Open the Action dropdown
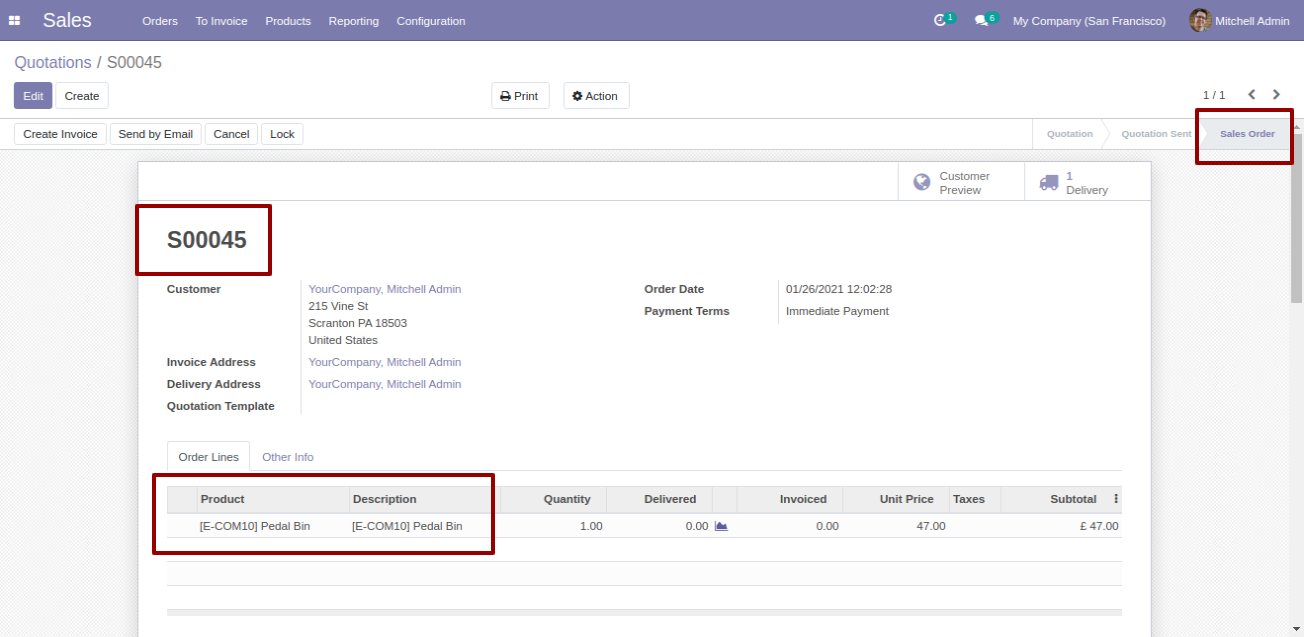Screen dimensions: 1304x637 point(596,96)
